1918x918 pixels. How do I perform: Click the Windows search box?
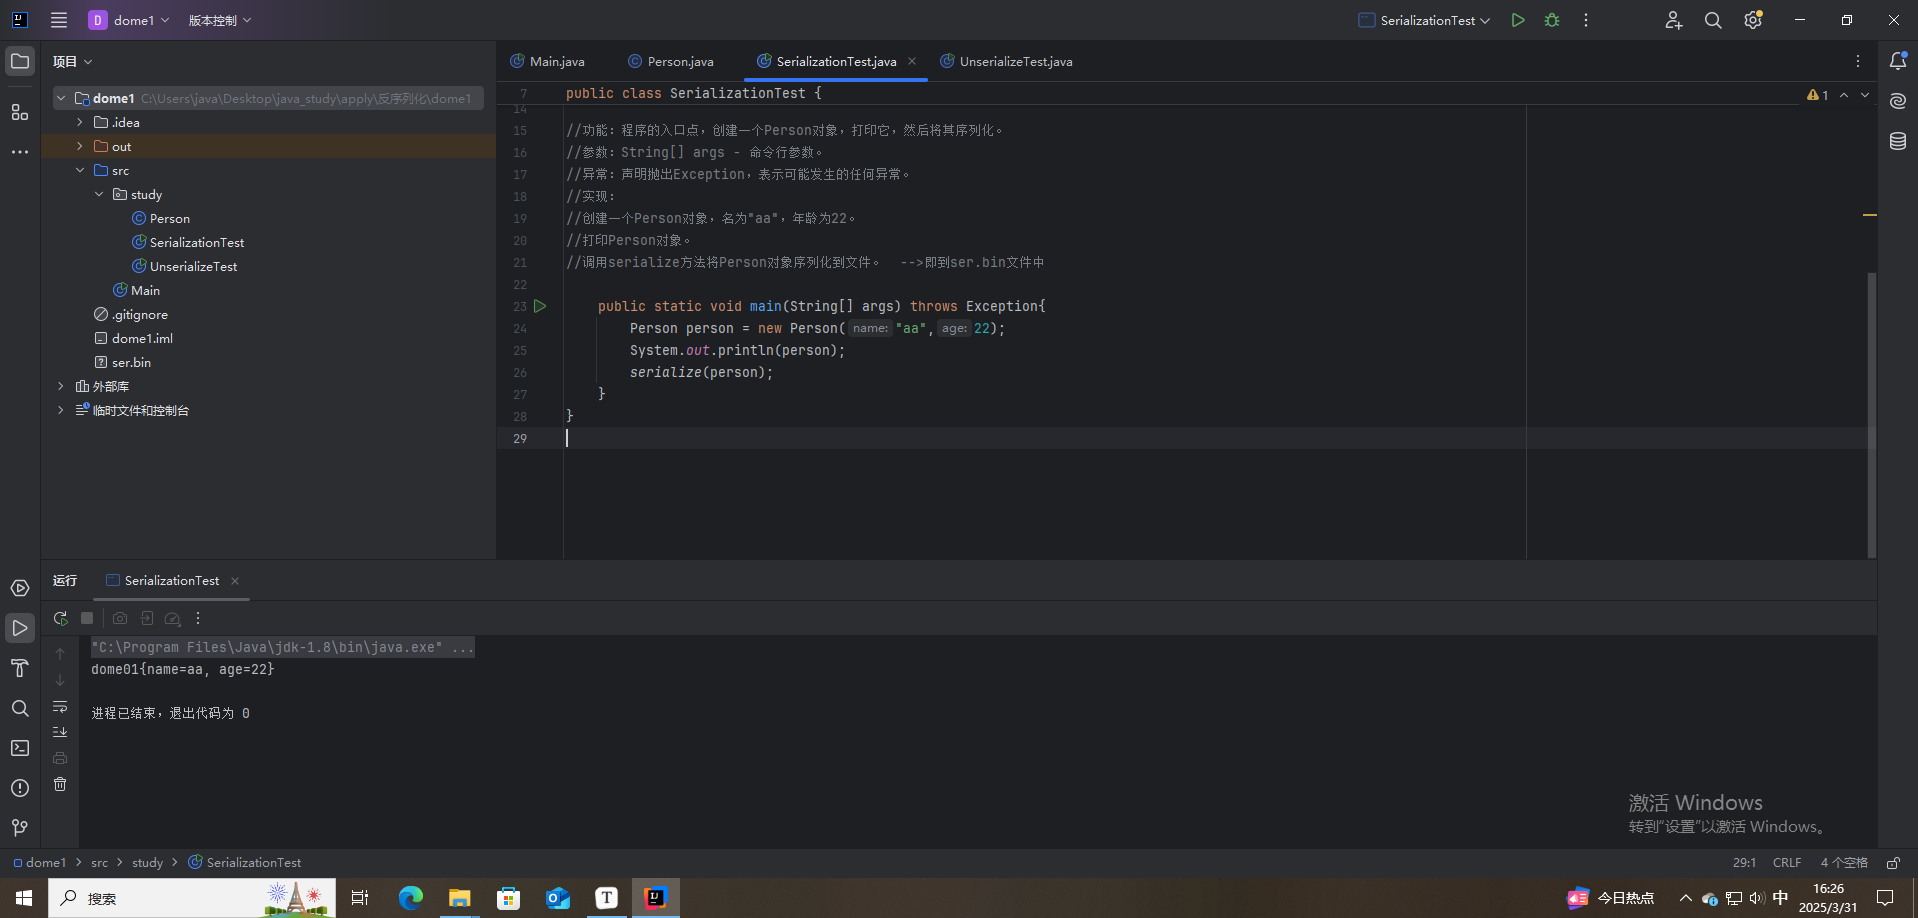[x=192, y=898]
